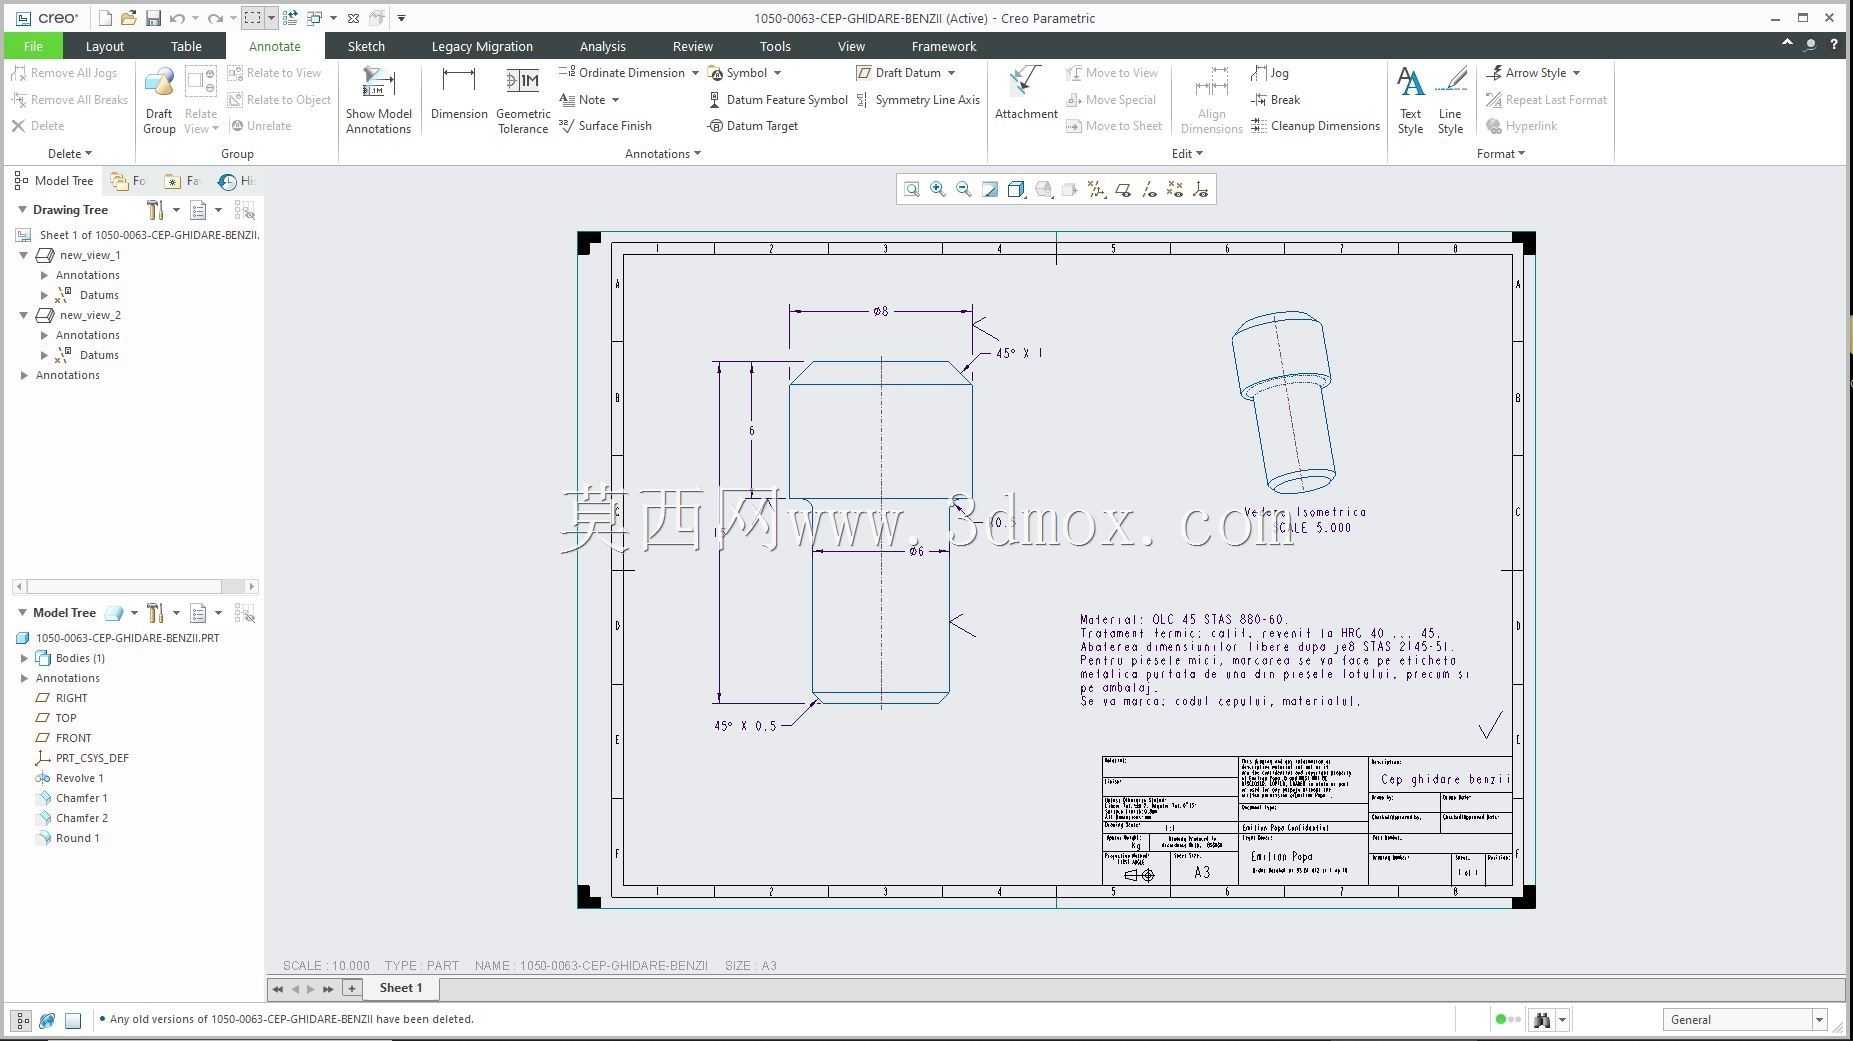Screen dimensions: 1853x1041
Task: Open the Draft Datum dropdown arrow
Action: [x=951, y=73]
